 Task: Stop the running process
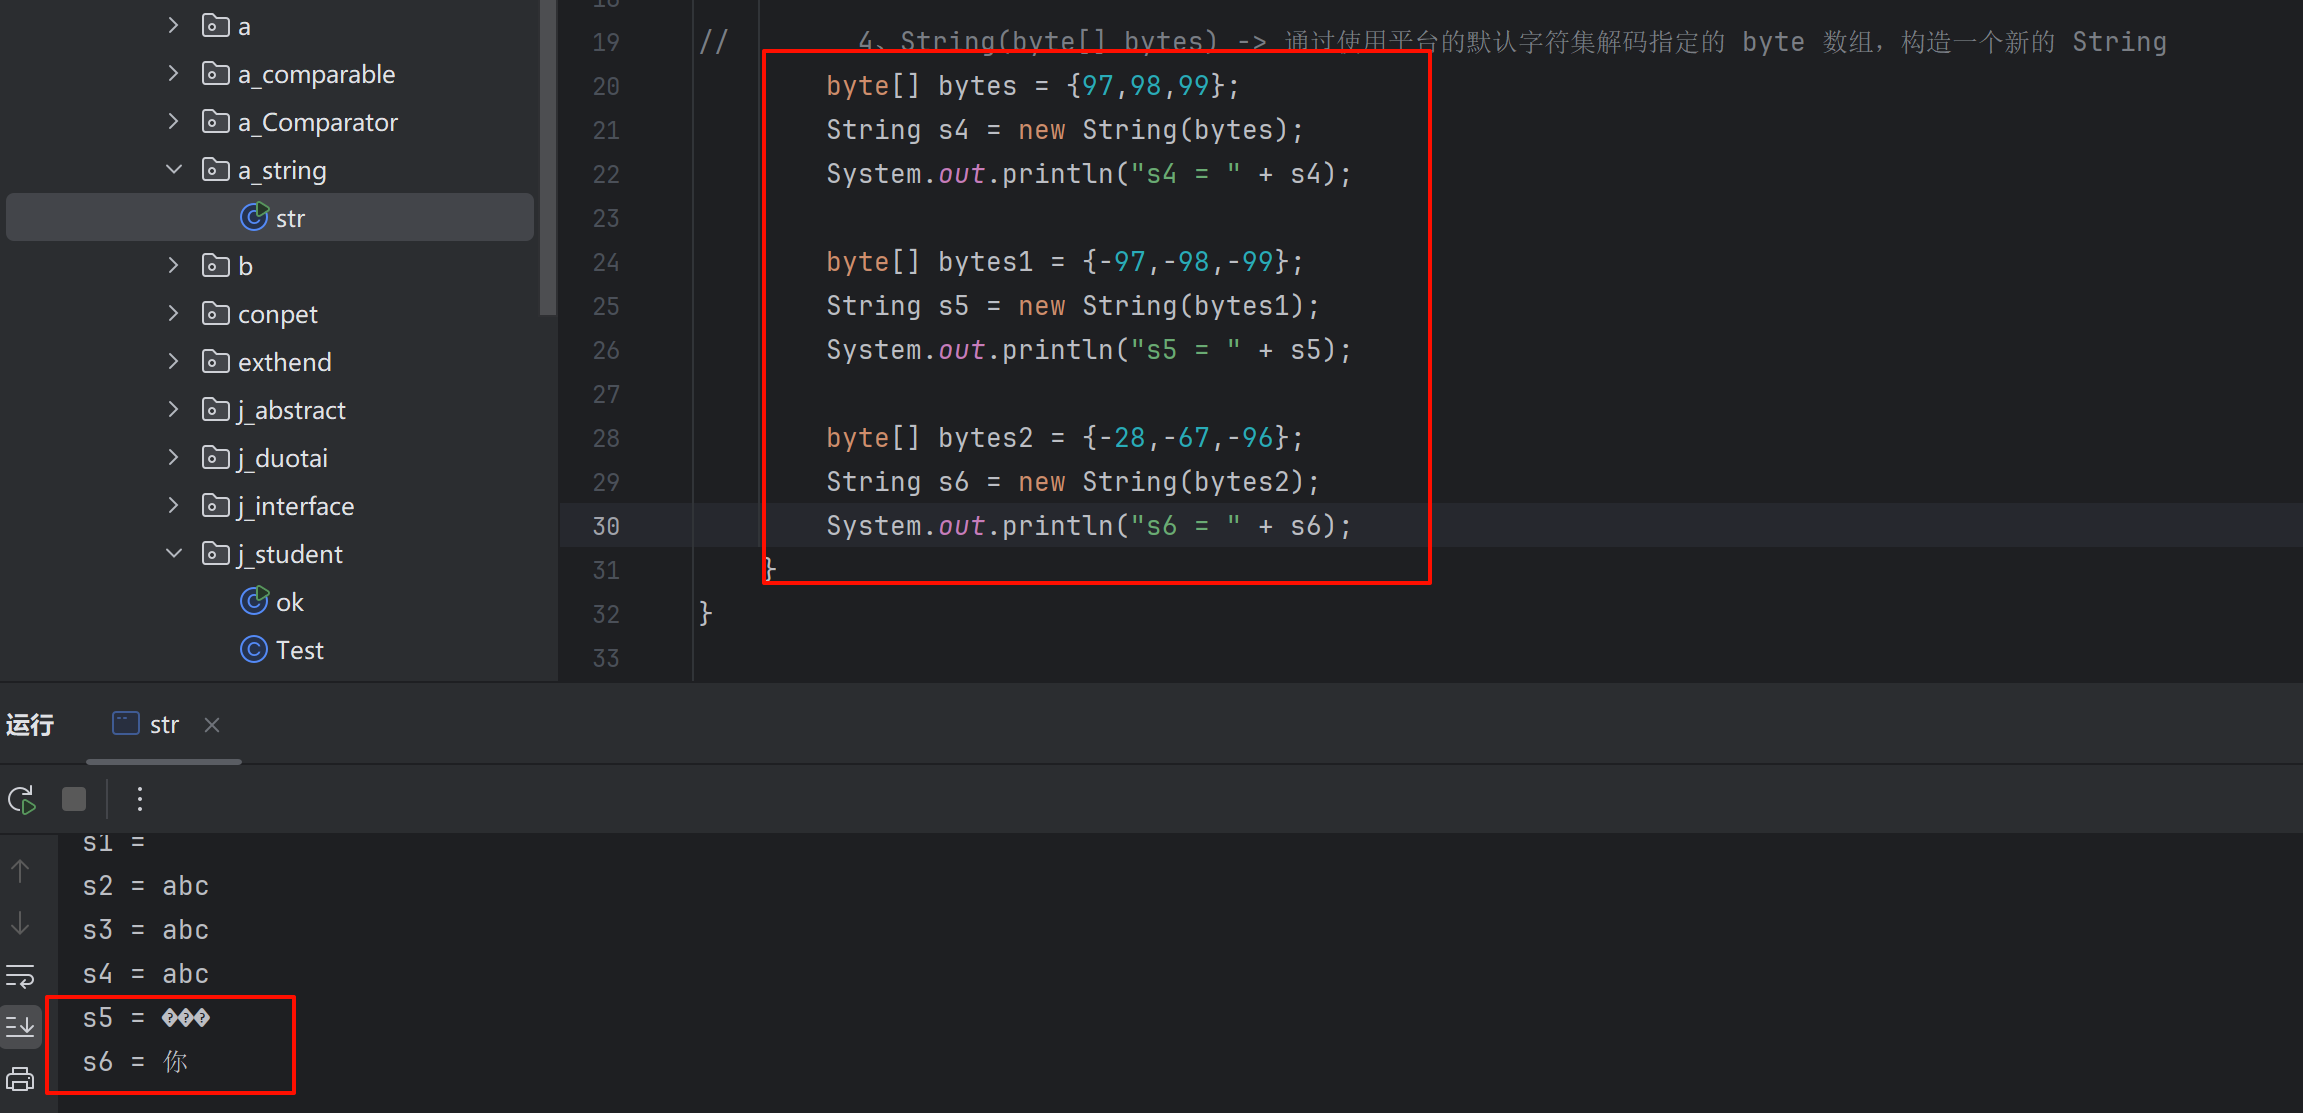(x=74, y=799)
